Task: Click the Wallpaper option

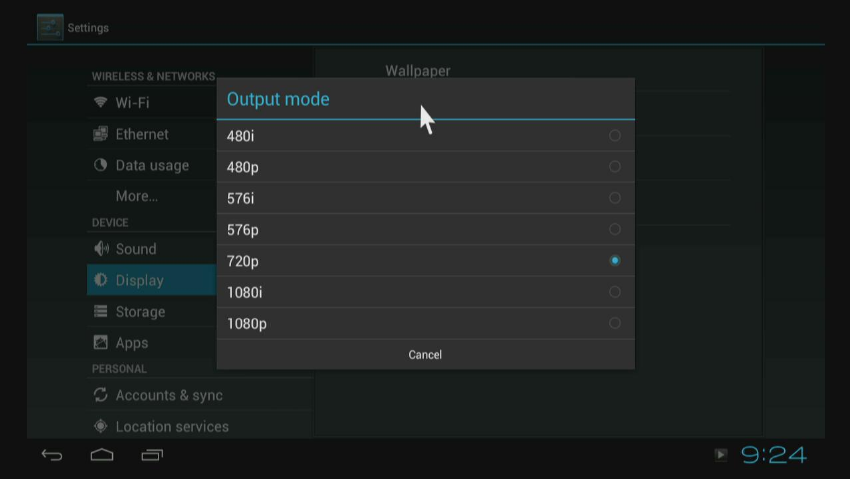Action: (x=417, y=70)
